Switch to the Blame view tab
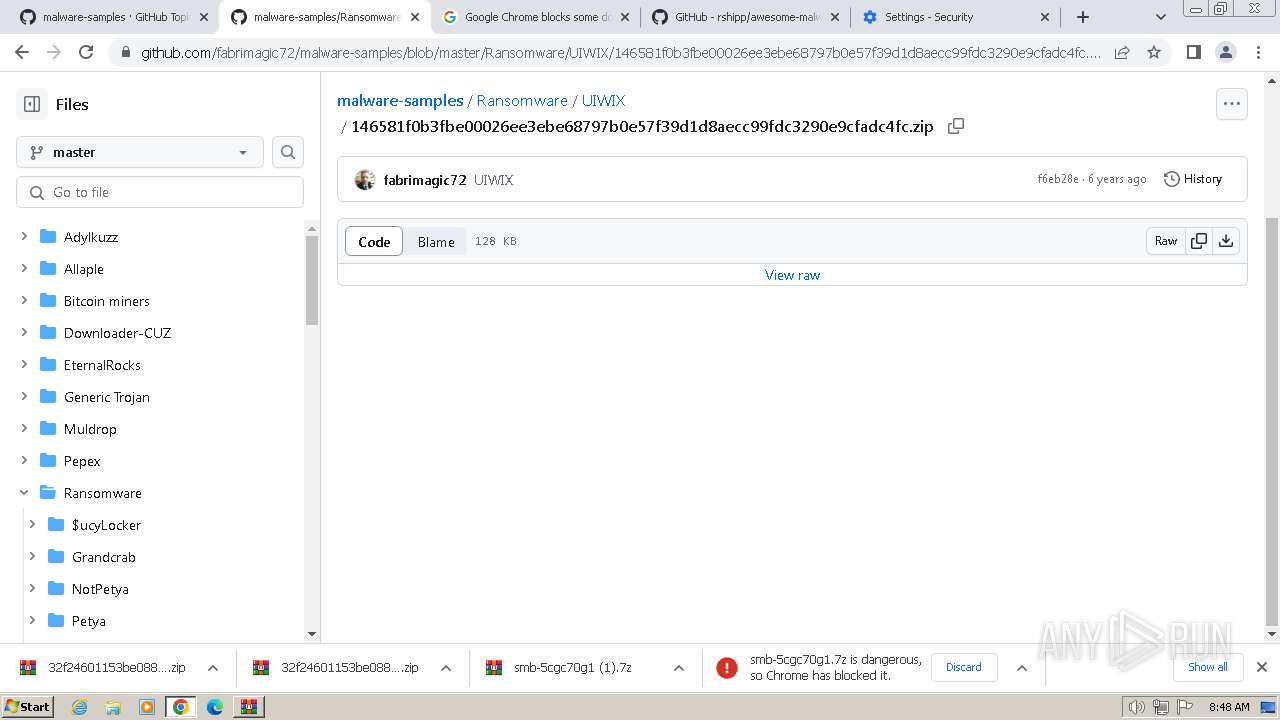Viewport: 1280px width, 720px height. click(x=436, y=241)
